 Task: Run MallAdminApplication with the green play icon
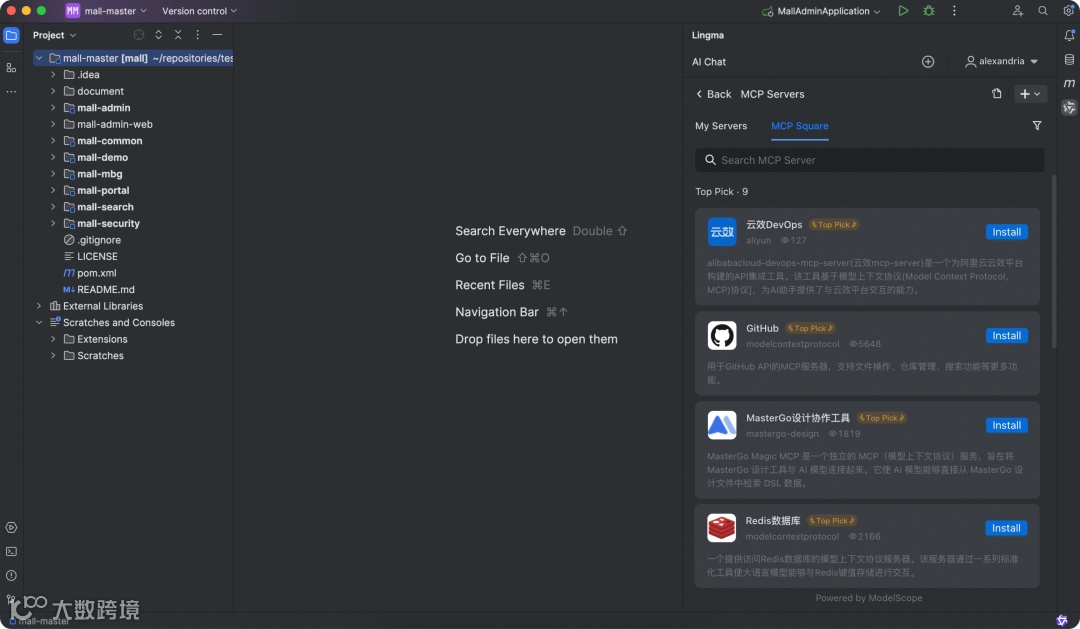click(x=903, y=11)
